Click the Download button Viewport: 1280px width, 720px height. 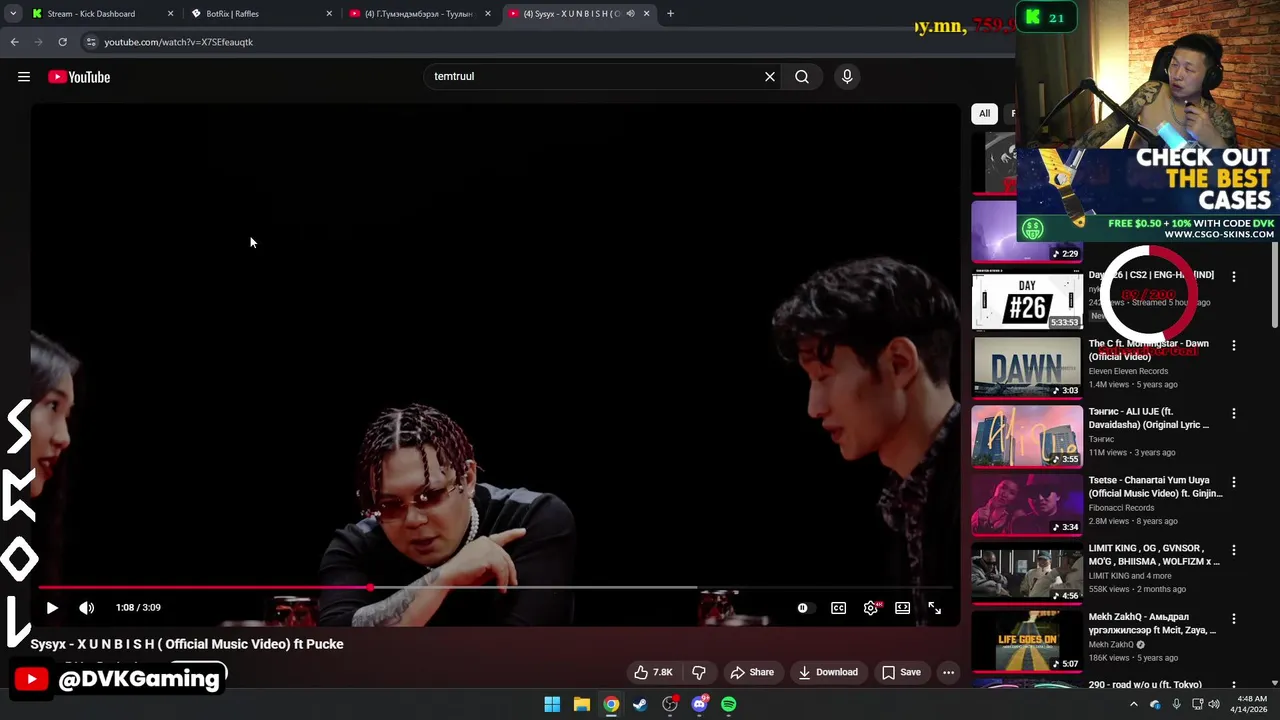[828, 672]
